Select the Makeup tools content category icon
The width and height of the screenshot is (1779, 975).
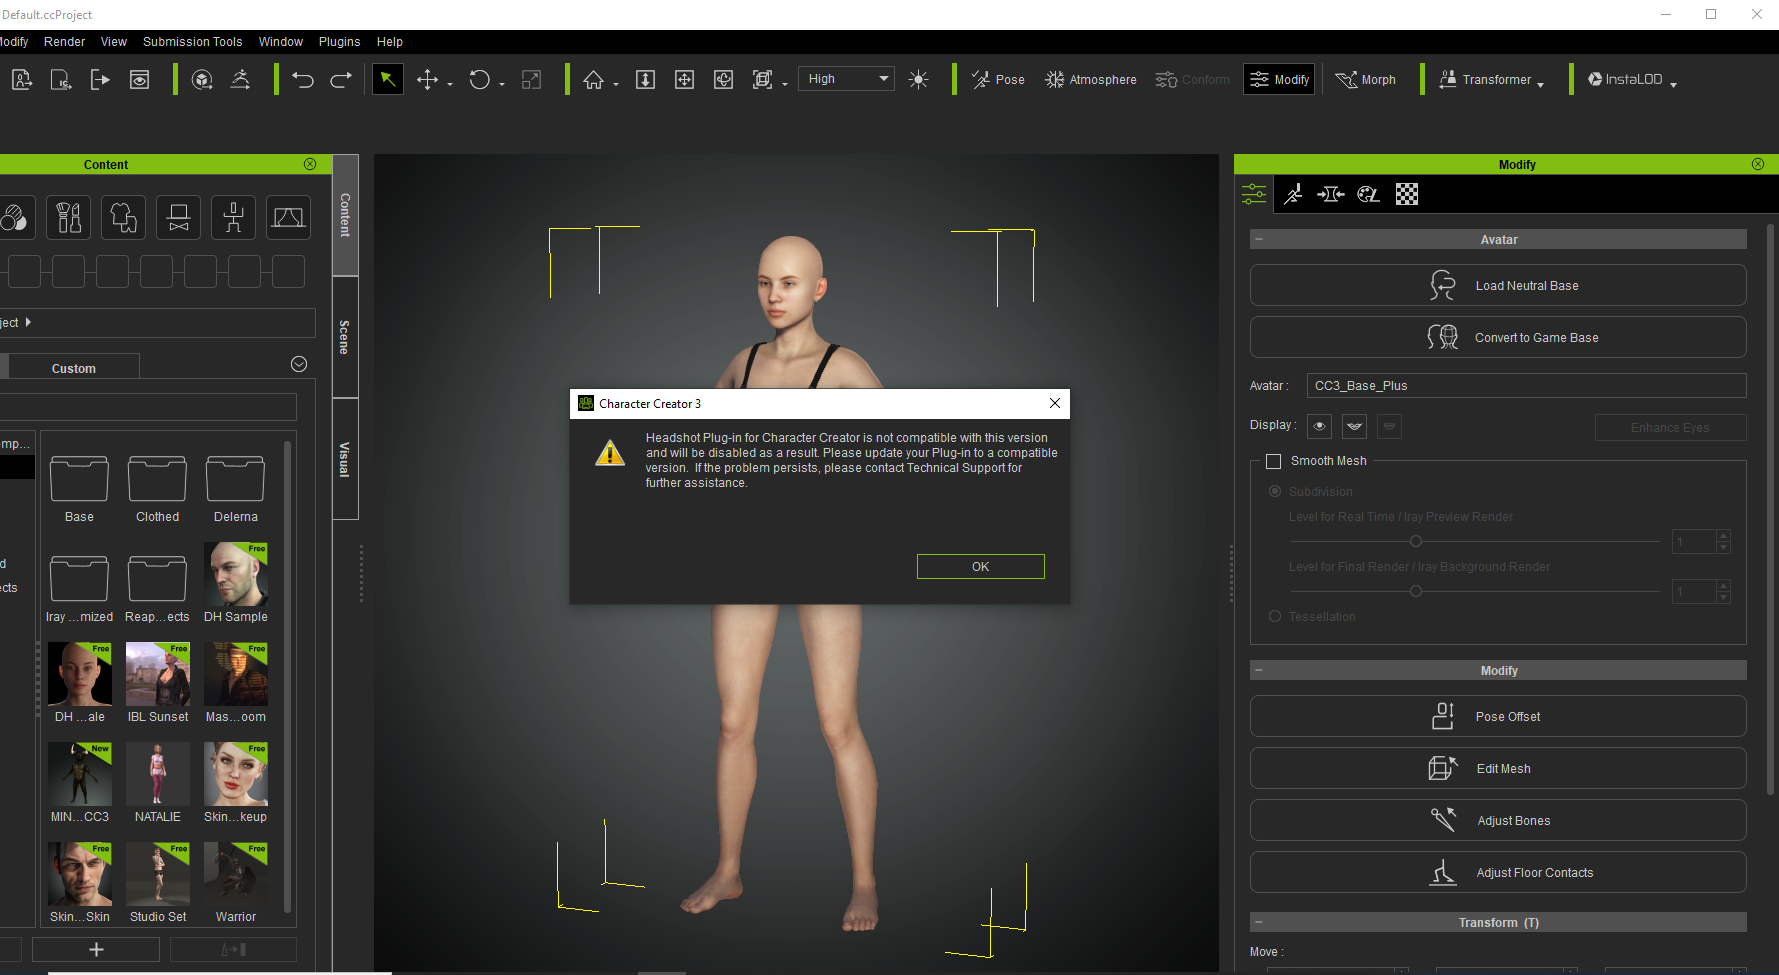68,217
